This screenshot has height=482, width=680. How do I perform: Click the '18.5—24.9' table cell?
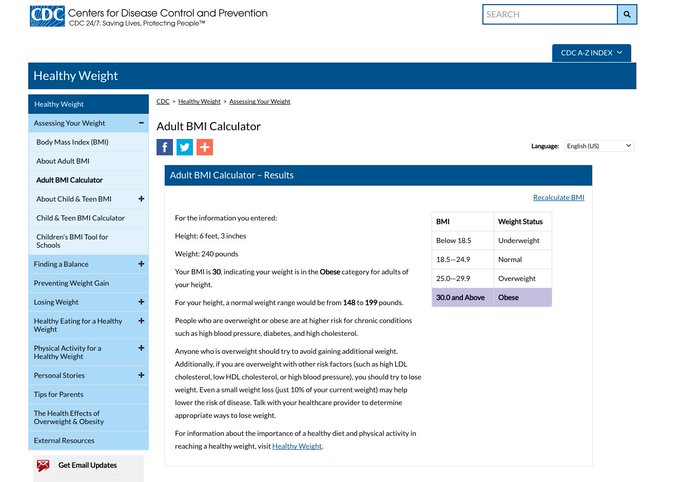click(463, 259)
